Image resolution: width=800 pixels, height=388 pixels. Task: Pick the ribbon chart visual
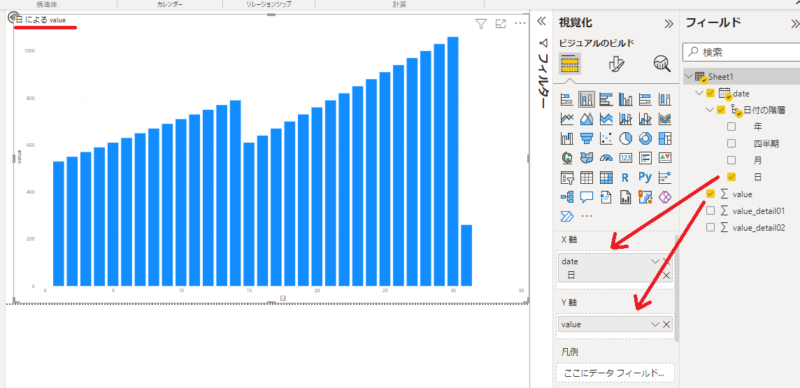[x=665, y=118]
